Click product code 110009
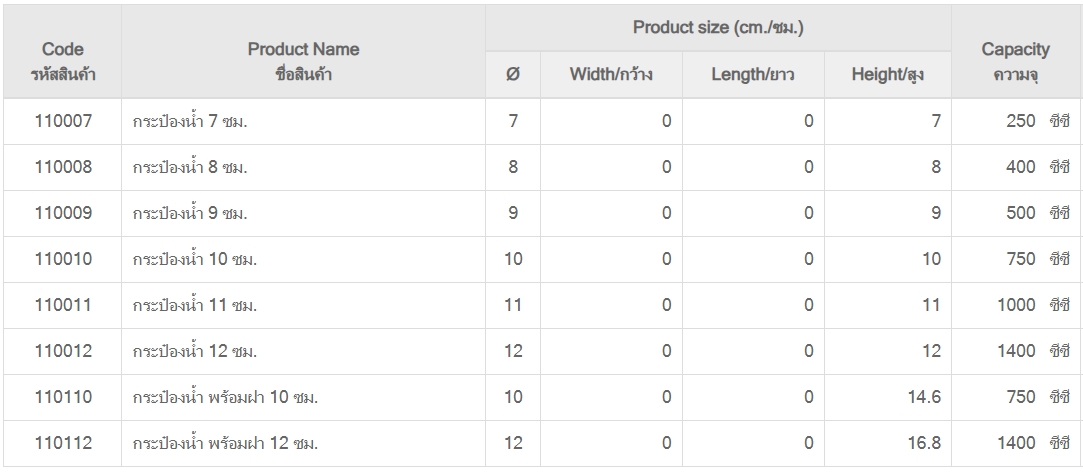The image size is (1083, 472). pos(63,214)
